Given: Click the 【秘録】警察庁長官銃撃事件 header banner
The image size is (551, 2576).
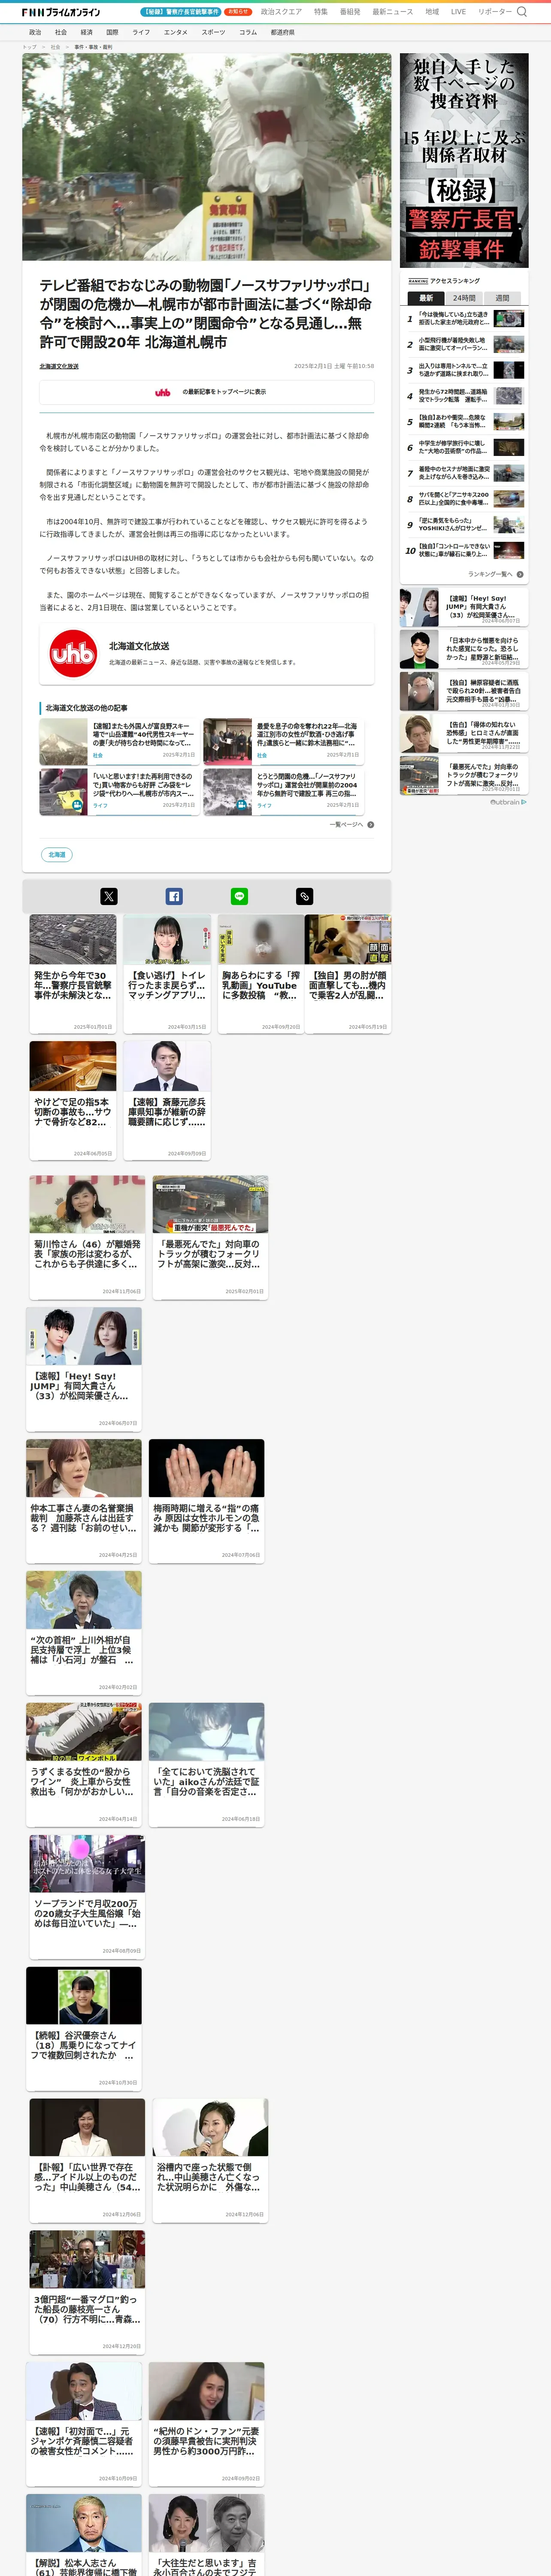Looking at the screenshot, I should coord(181,12).
